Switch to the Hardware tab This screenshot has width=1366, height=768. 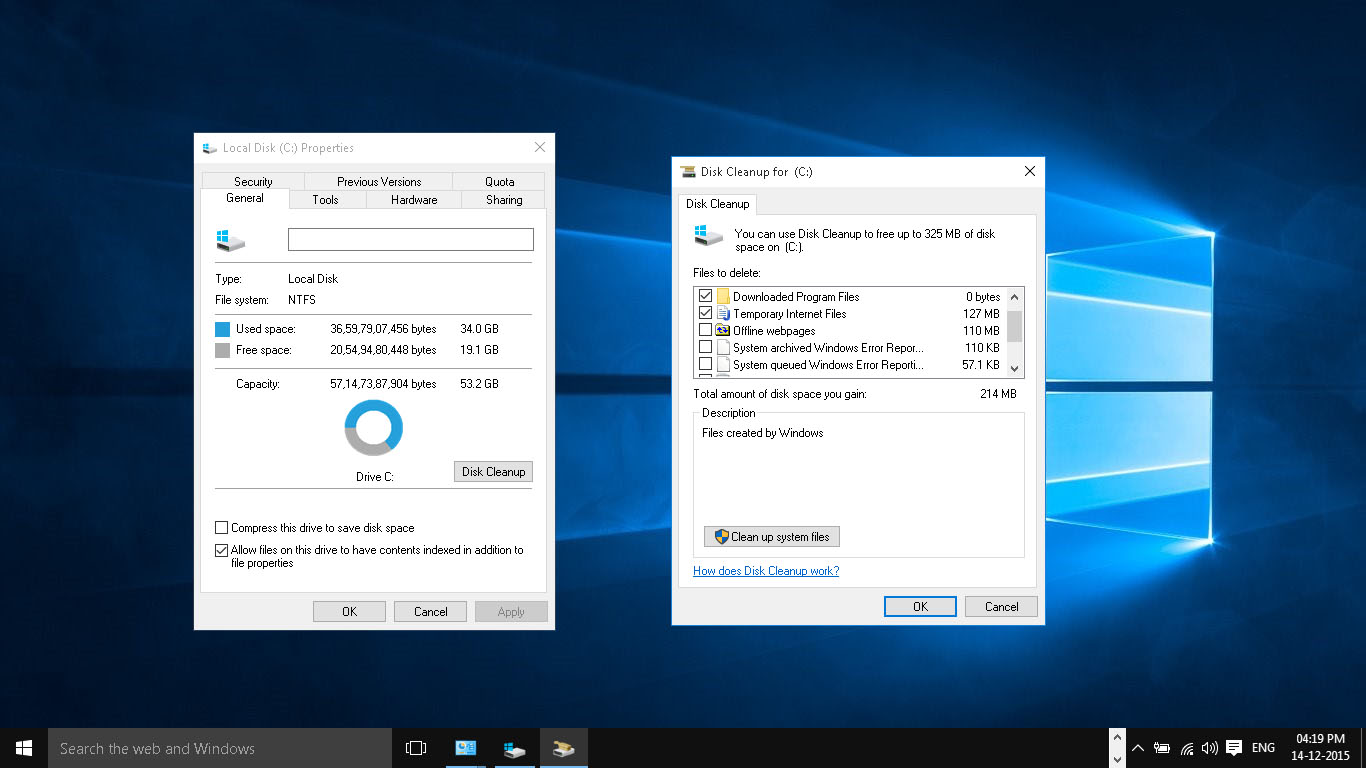pos(414,200)
